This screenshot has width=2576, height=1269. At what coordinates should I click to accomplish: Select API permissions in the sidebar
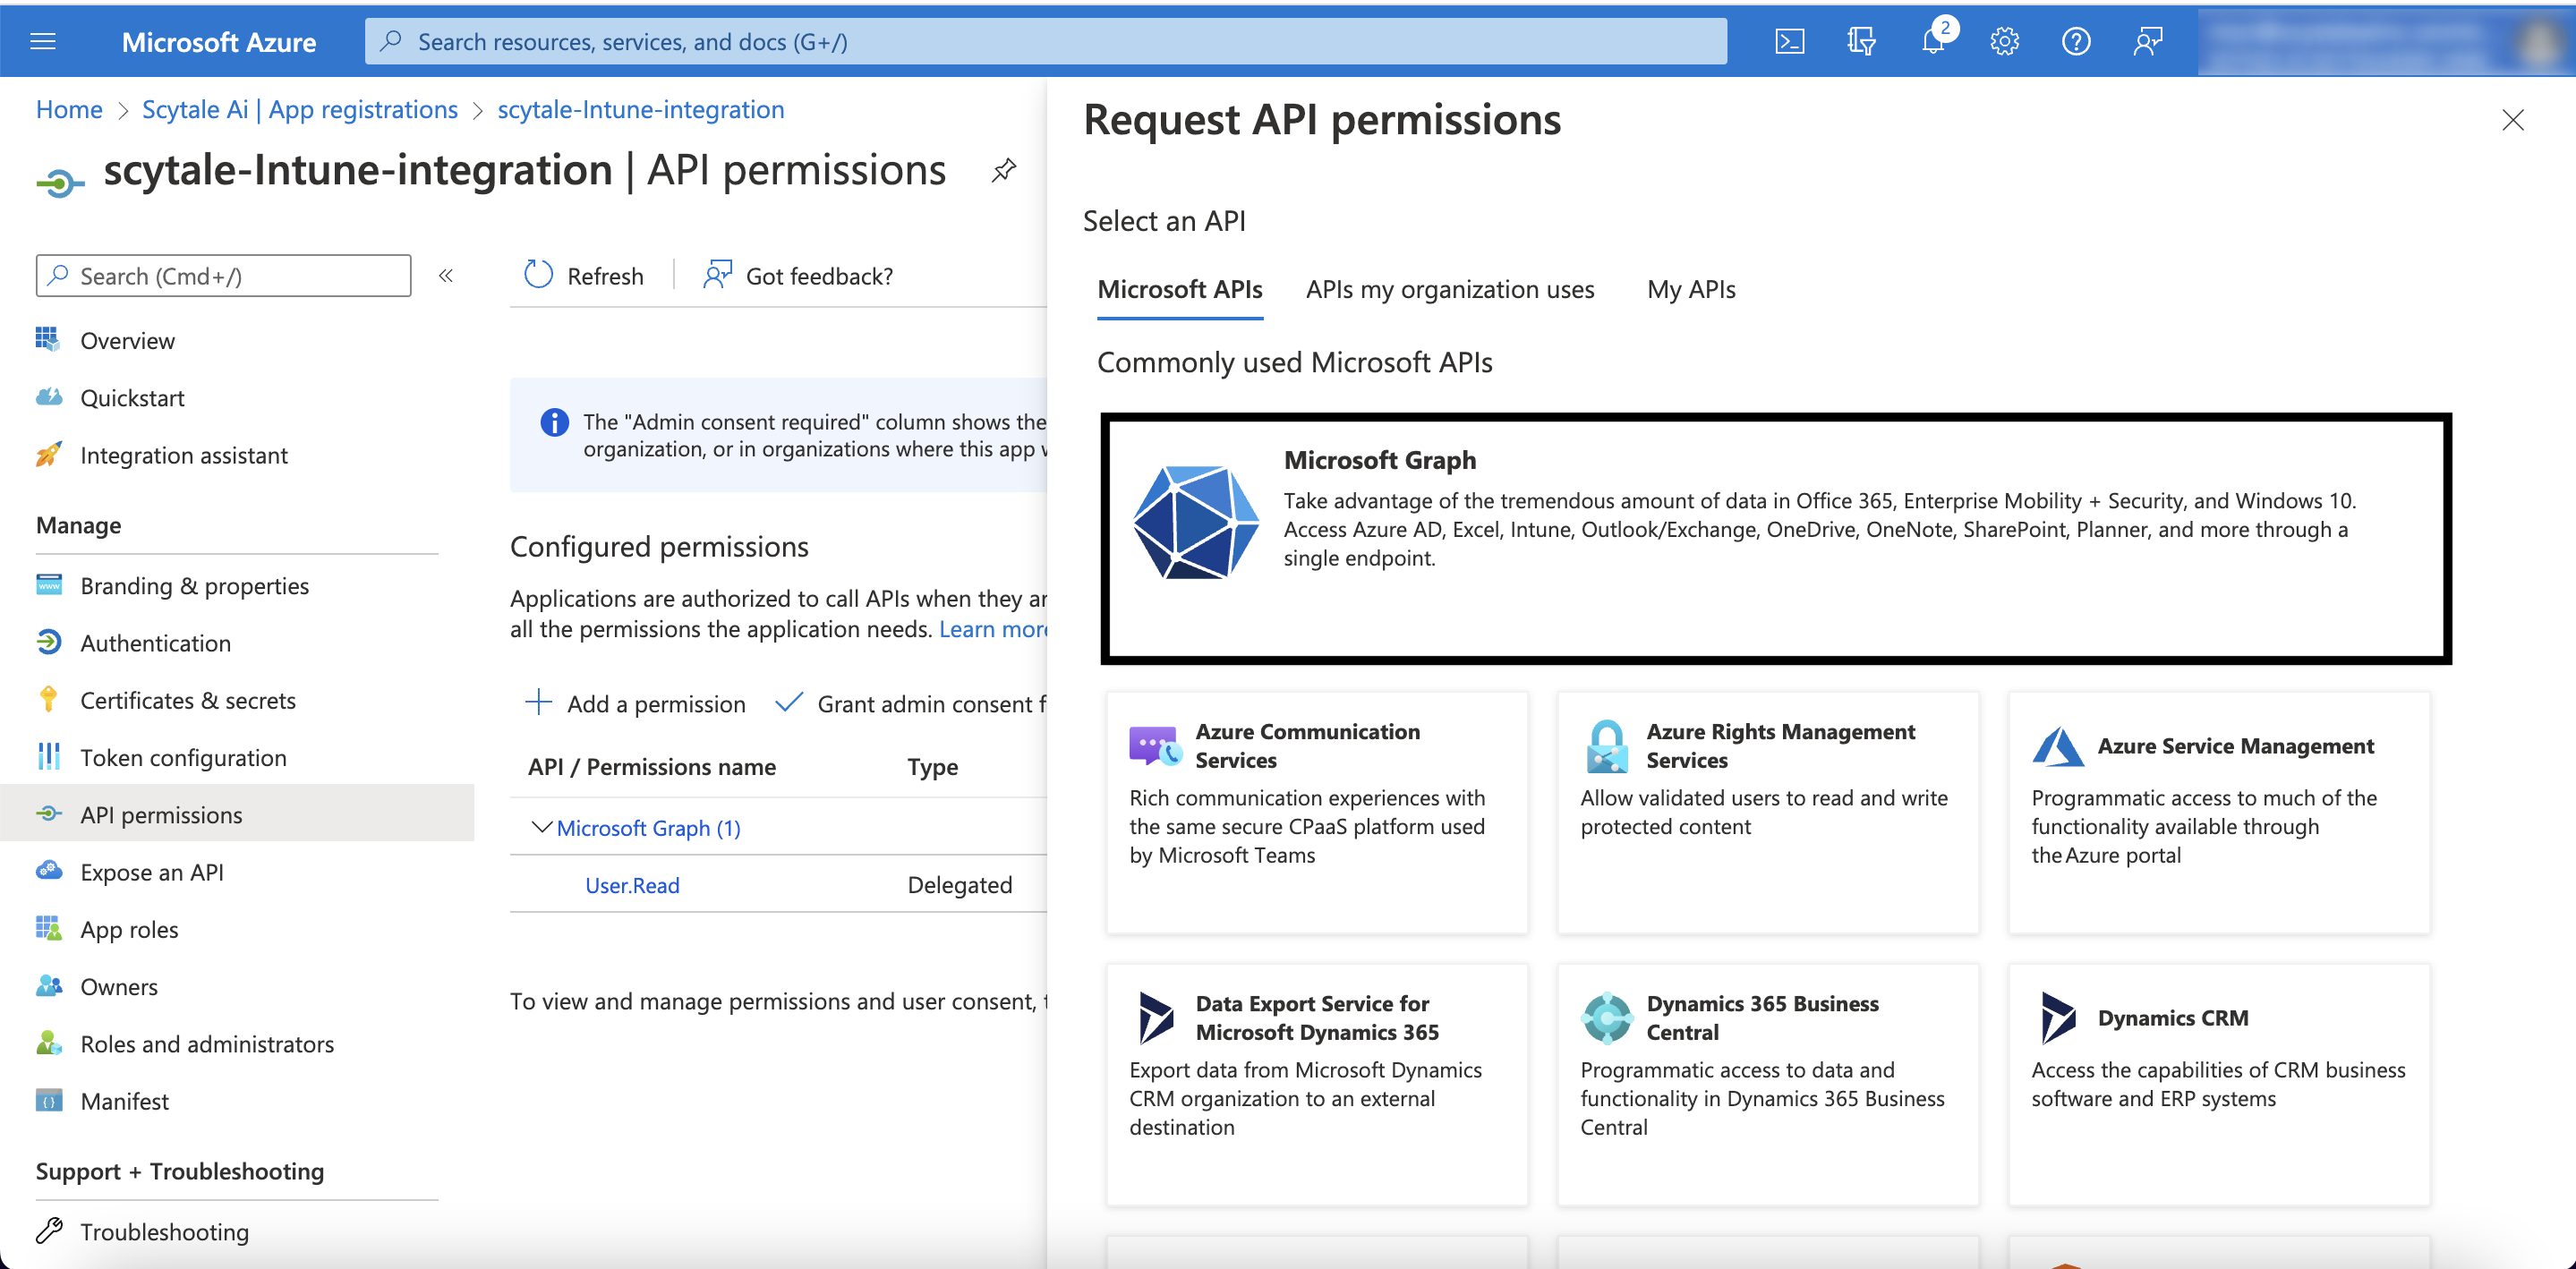[237, 814]
